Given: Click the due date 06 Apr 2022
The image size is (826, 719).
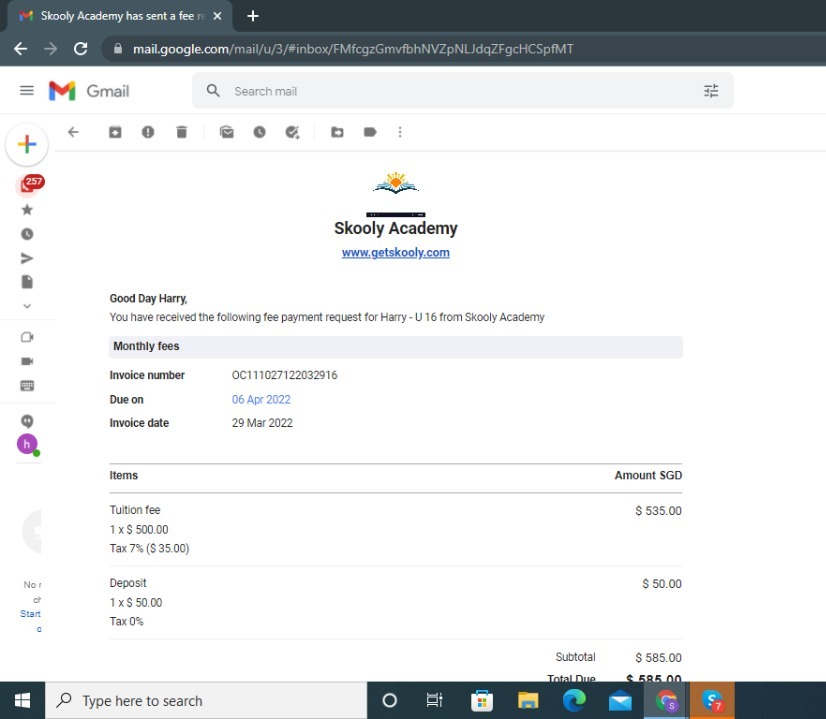Looking at the screenshot, I should coord(261,400).
